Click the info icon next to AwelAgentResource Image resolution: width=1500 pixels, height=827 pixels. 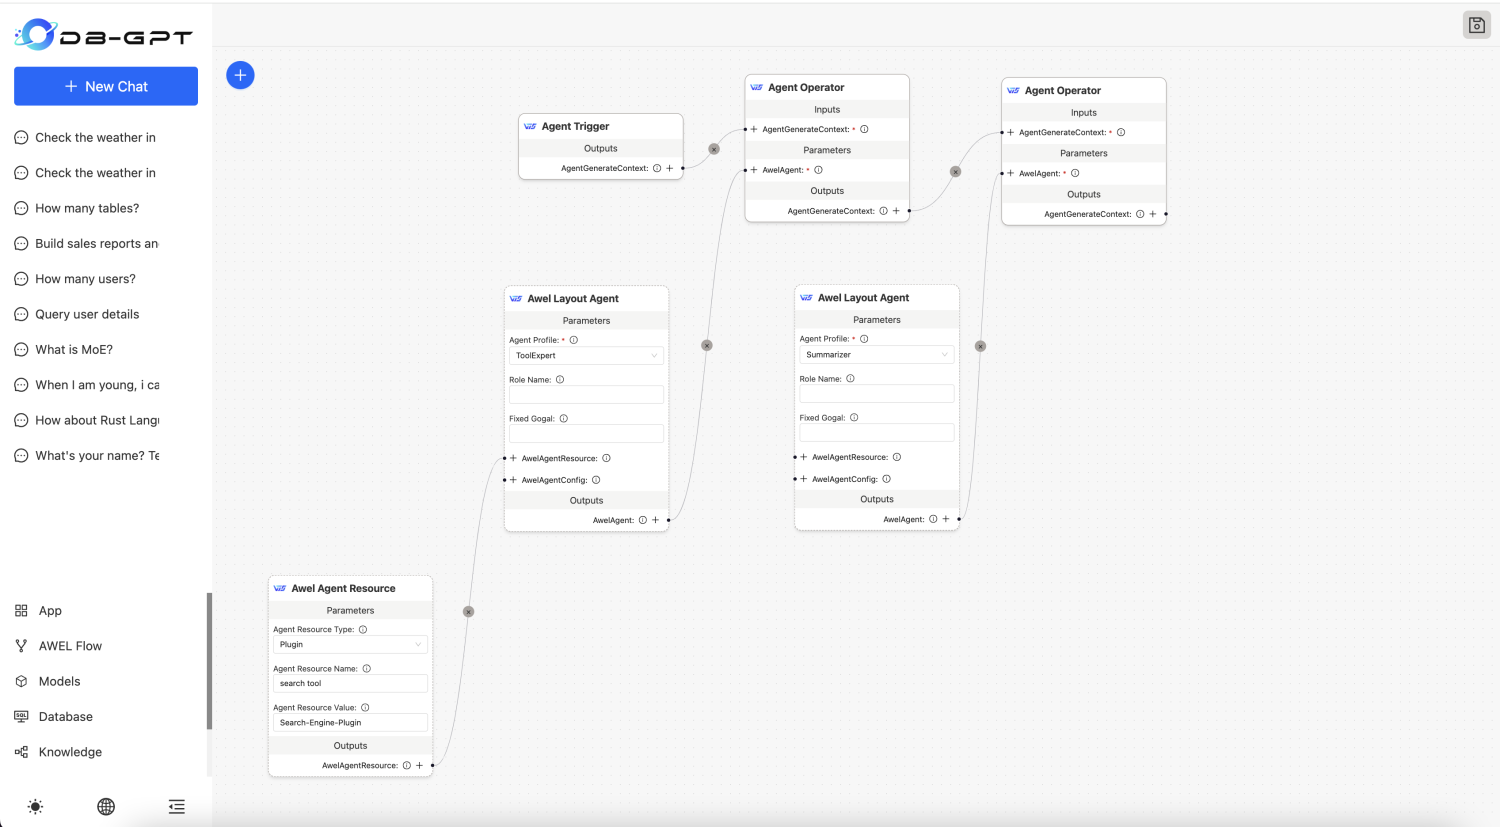point(608,457)
